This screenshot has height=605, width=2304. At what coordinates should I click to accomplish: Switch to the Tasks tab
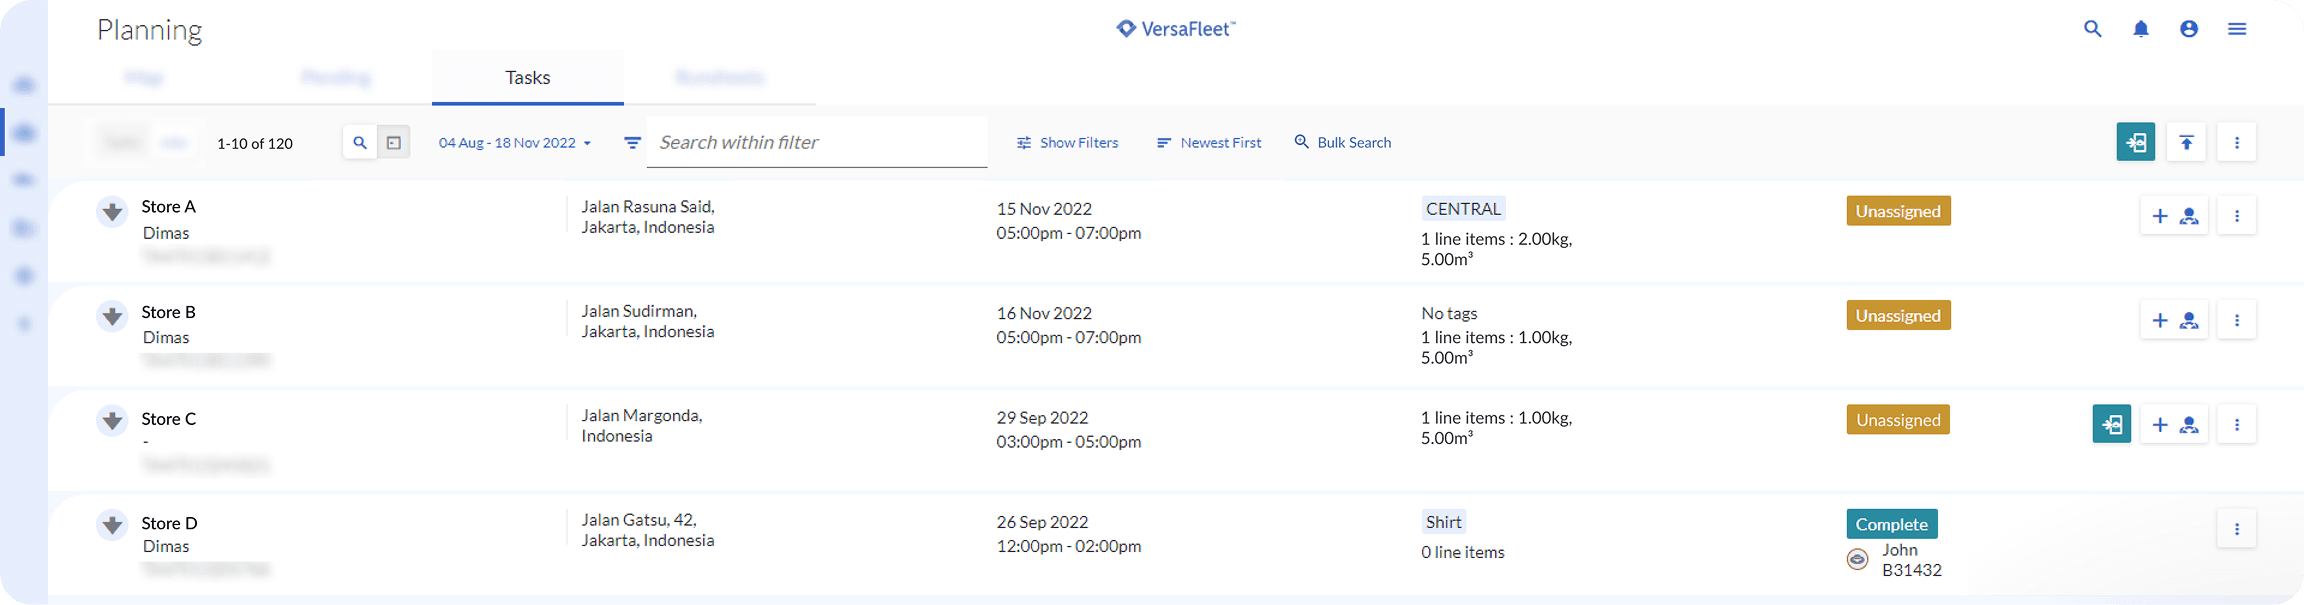(x=528, y=78)
